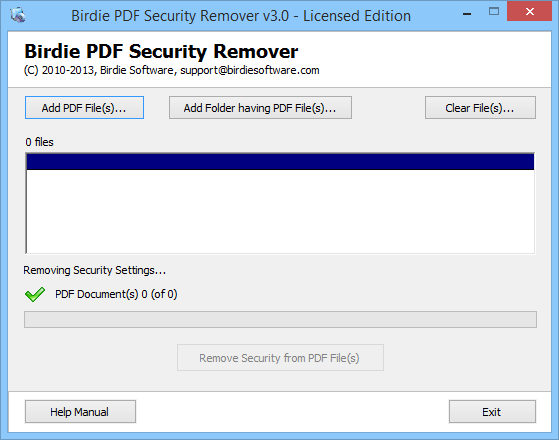Choose Add Folder having PDF File(s)
559x440 pixels.
[260, 108]
